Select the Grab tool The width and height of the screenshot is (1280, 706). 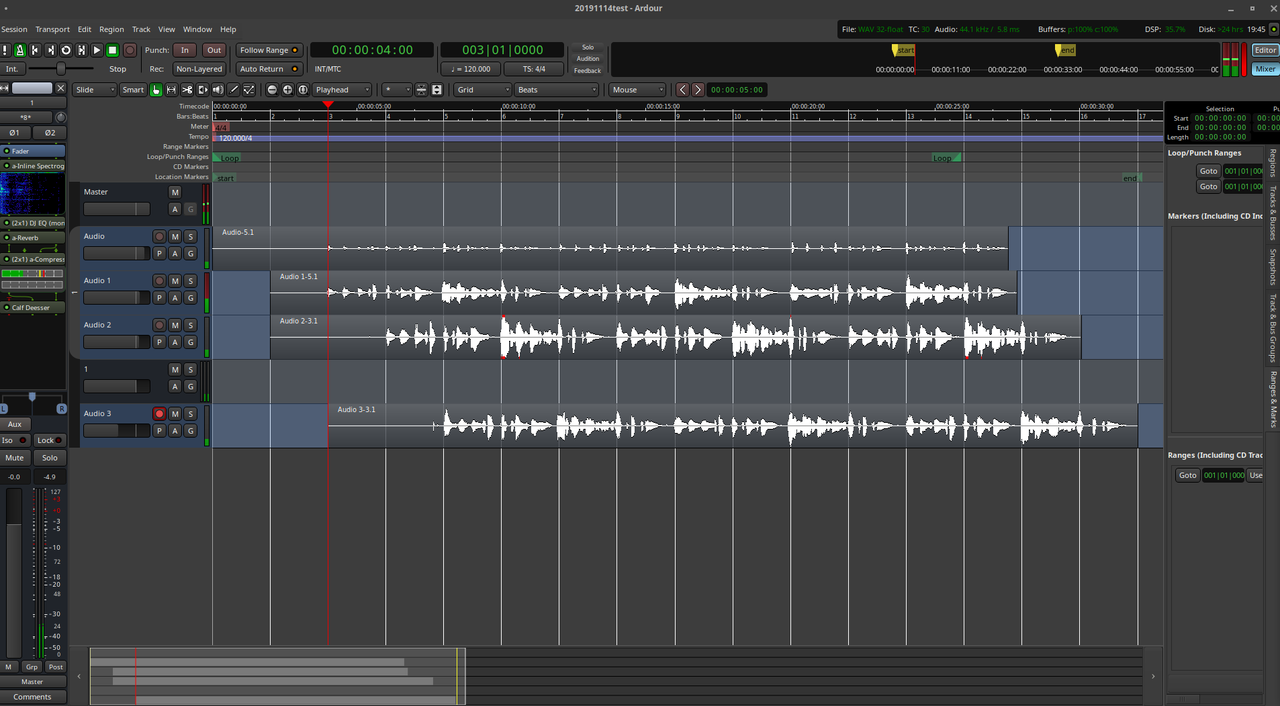click(157, 89)
